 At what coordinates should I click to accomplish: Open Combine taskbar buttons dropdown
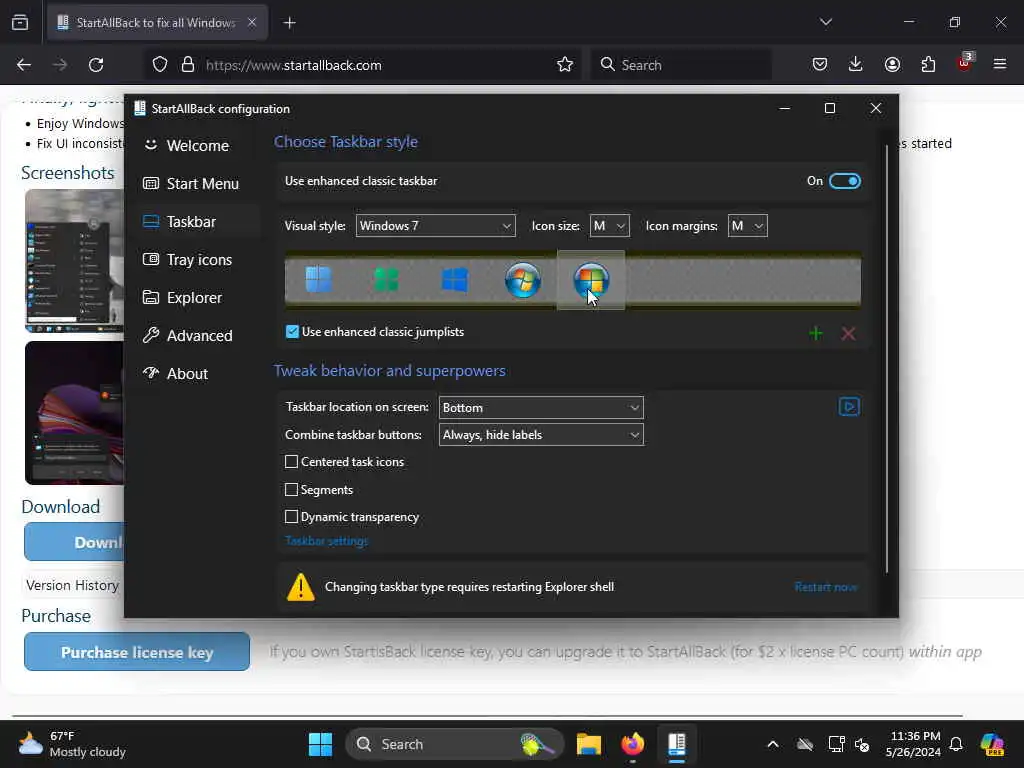point(541,435)
